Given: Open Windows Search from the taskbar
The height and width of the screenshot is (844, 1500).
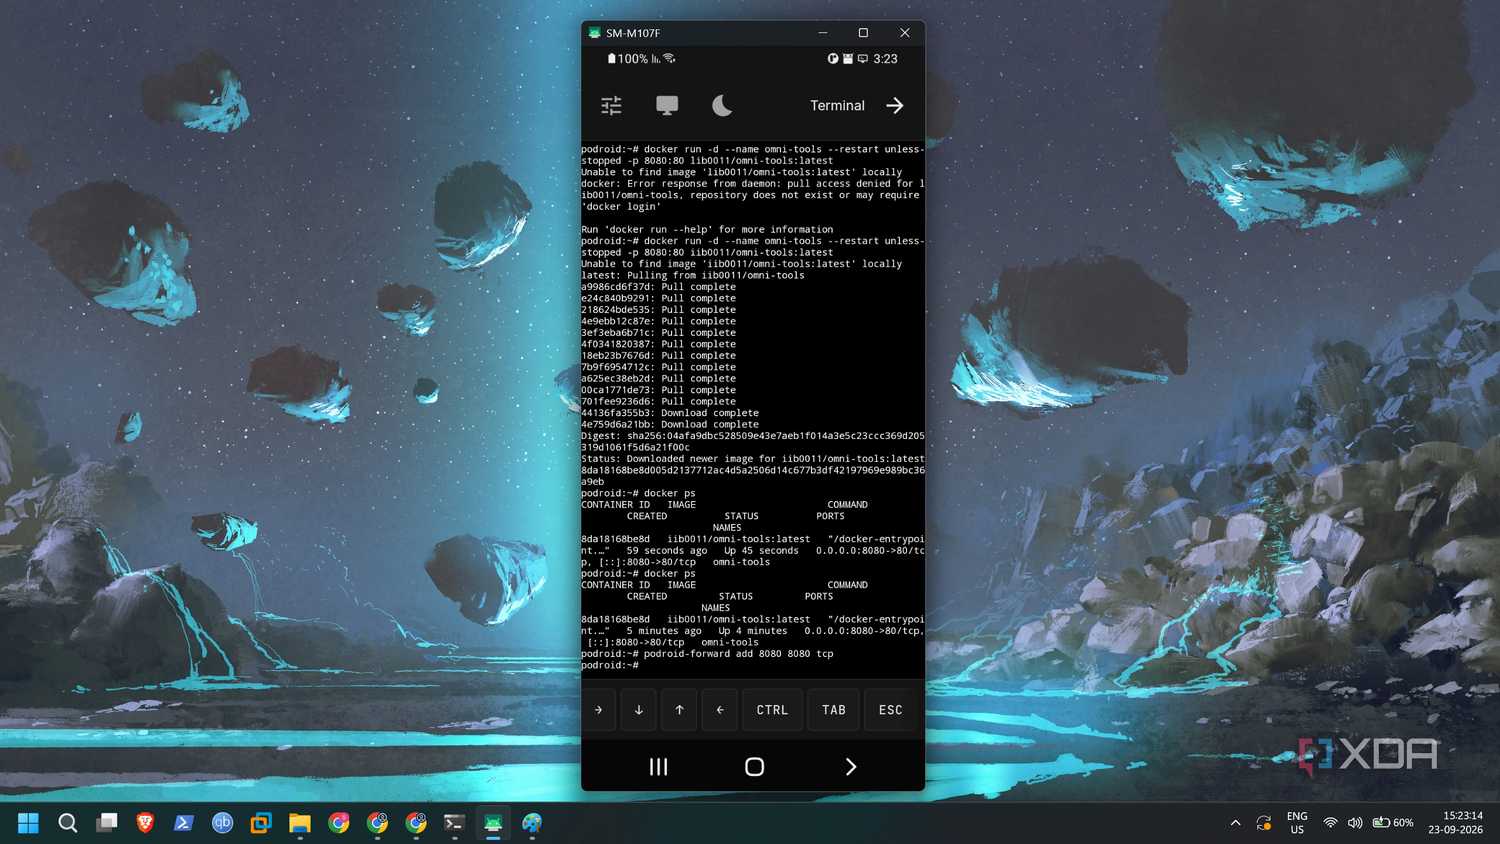Looking at the screenshot, I should tap(67, 823).
